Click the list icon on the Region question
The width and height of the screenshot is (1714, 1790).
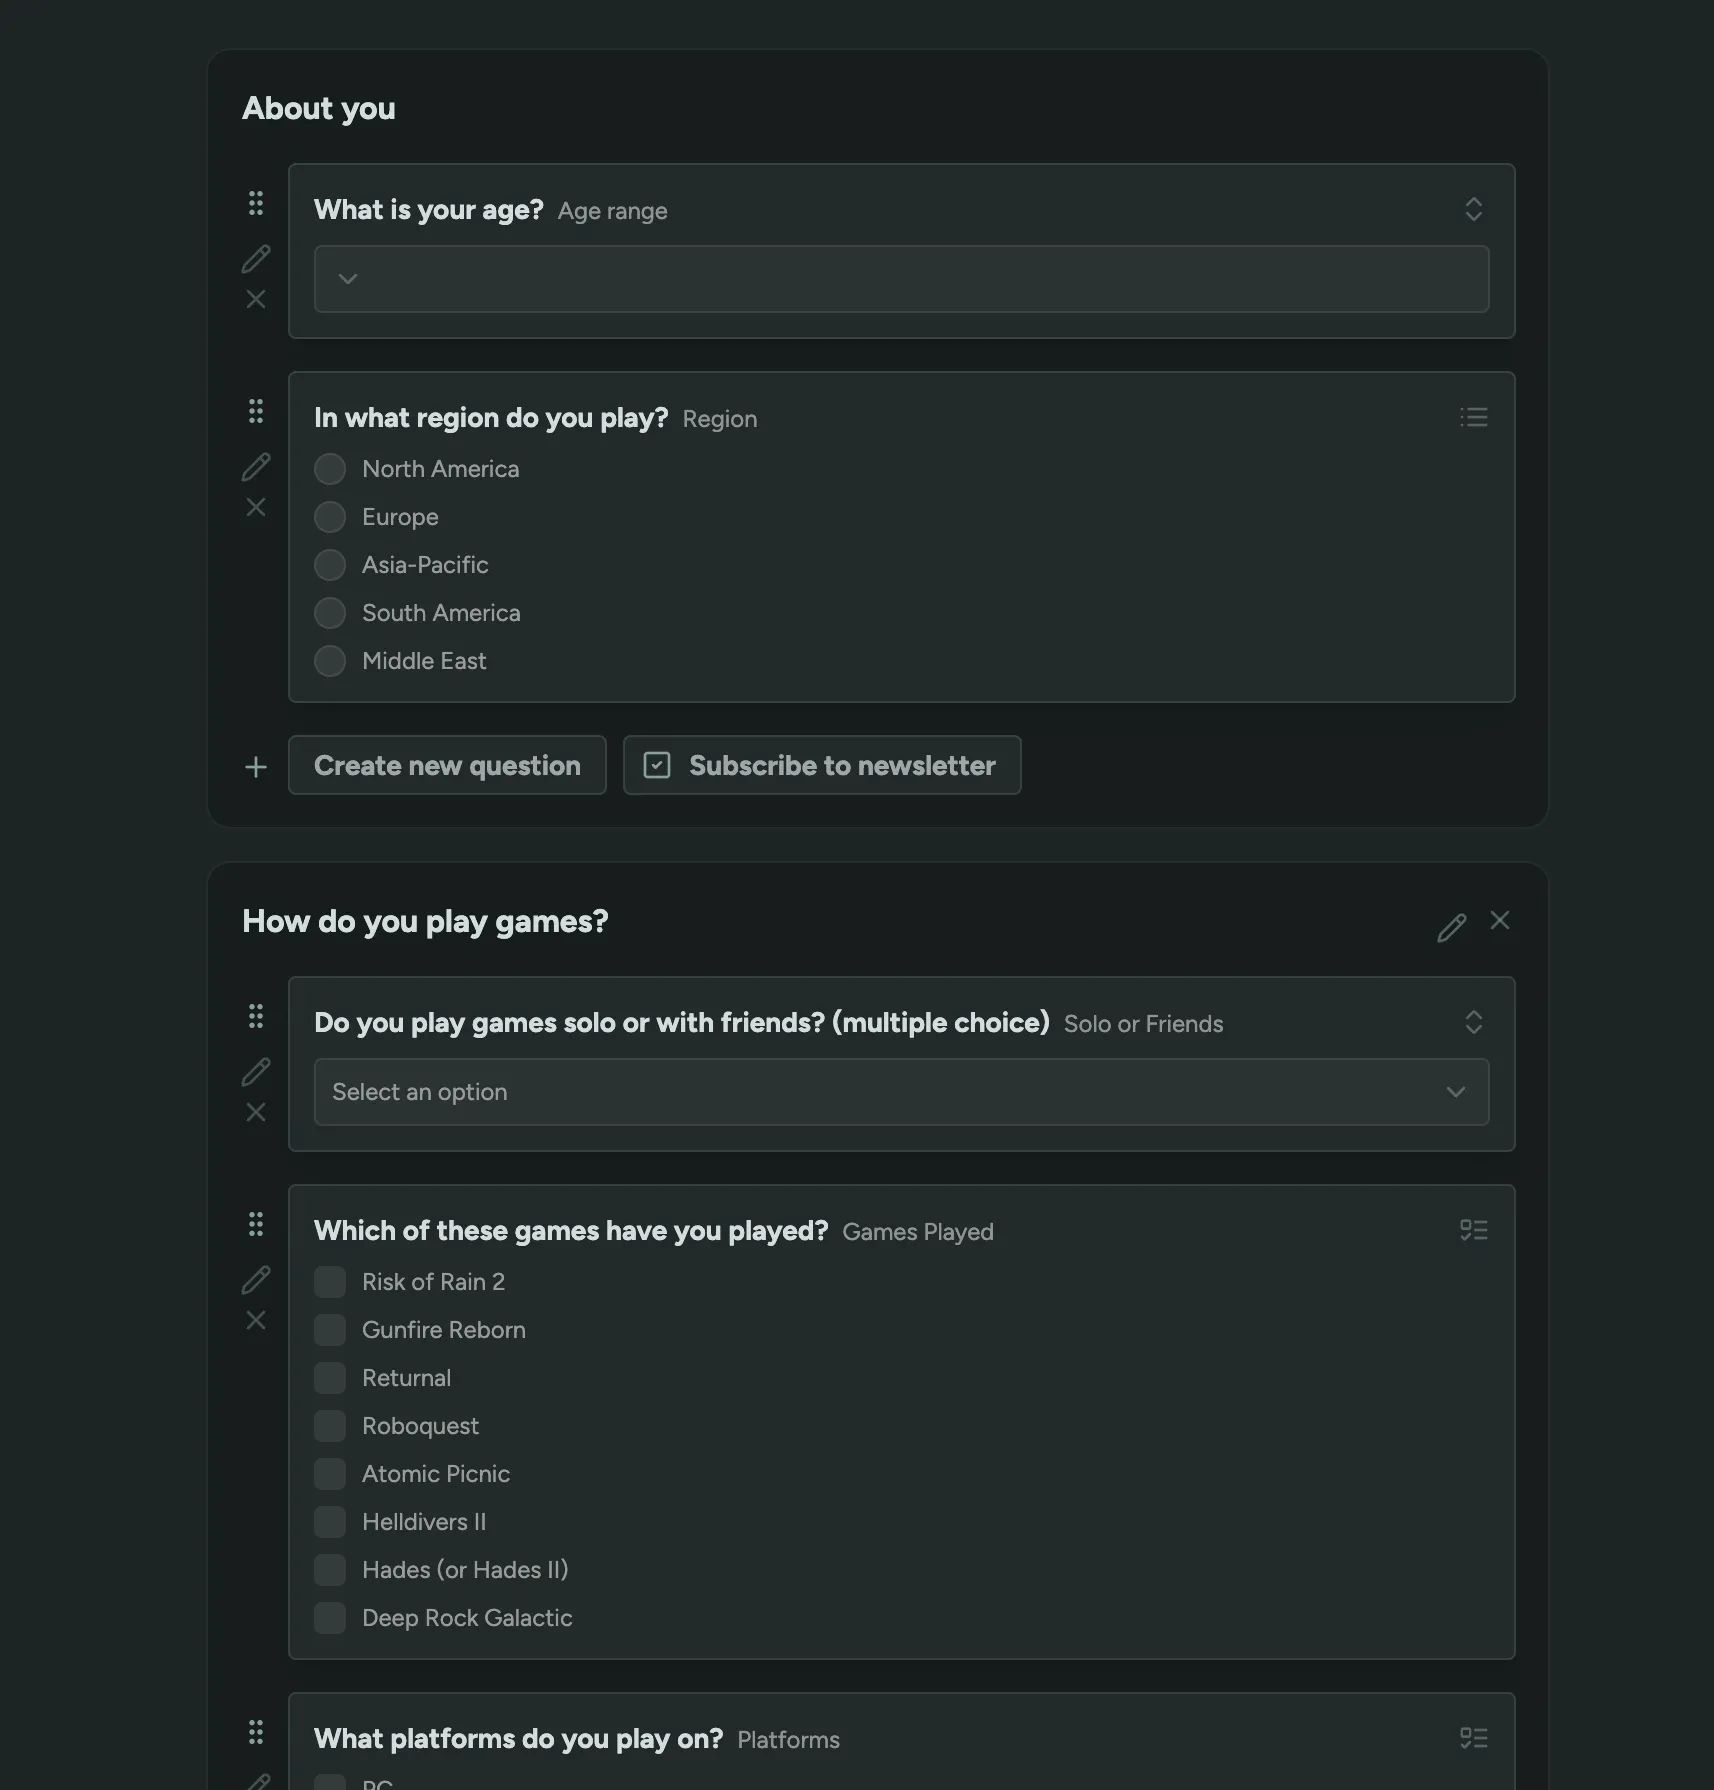pos(1473,417)
